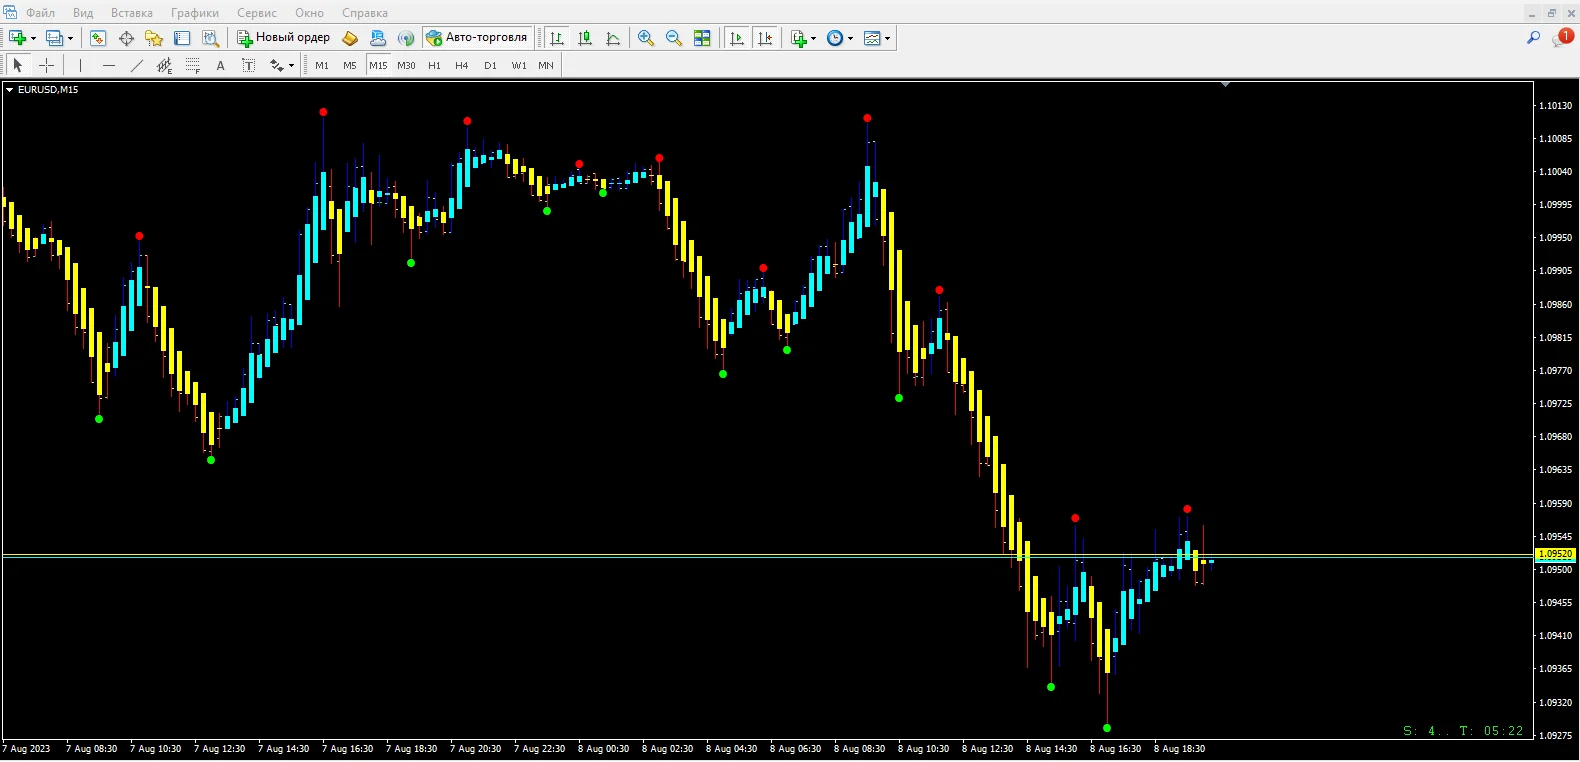Click the Новый ордер button
Viewport: 1580px width, 762px height.
point(284,38)
